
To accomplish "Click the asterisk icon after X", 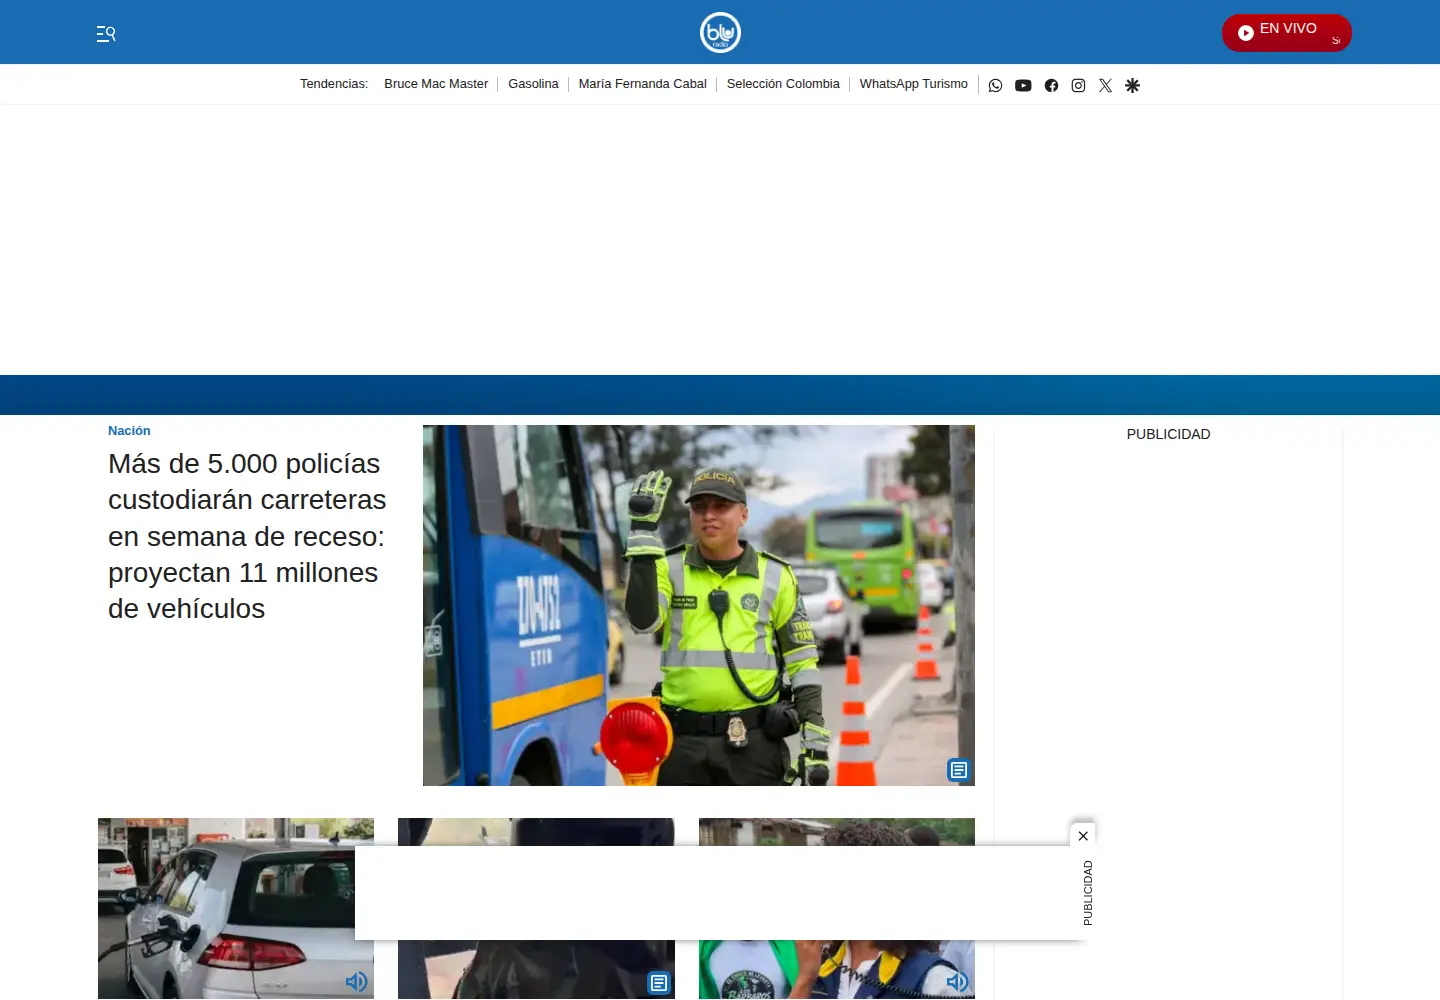I will (1132, 85).
